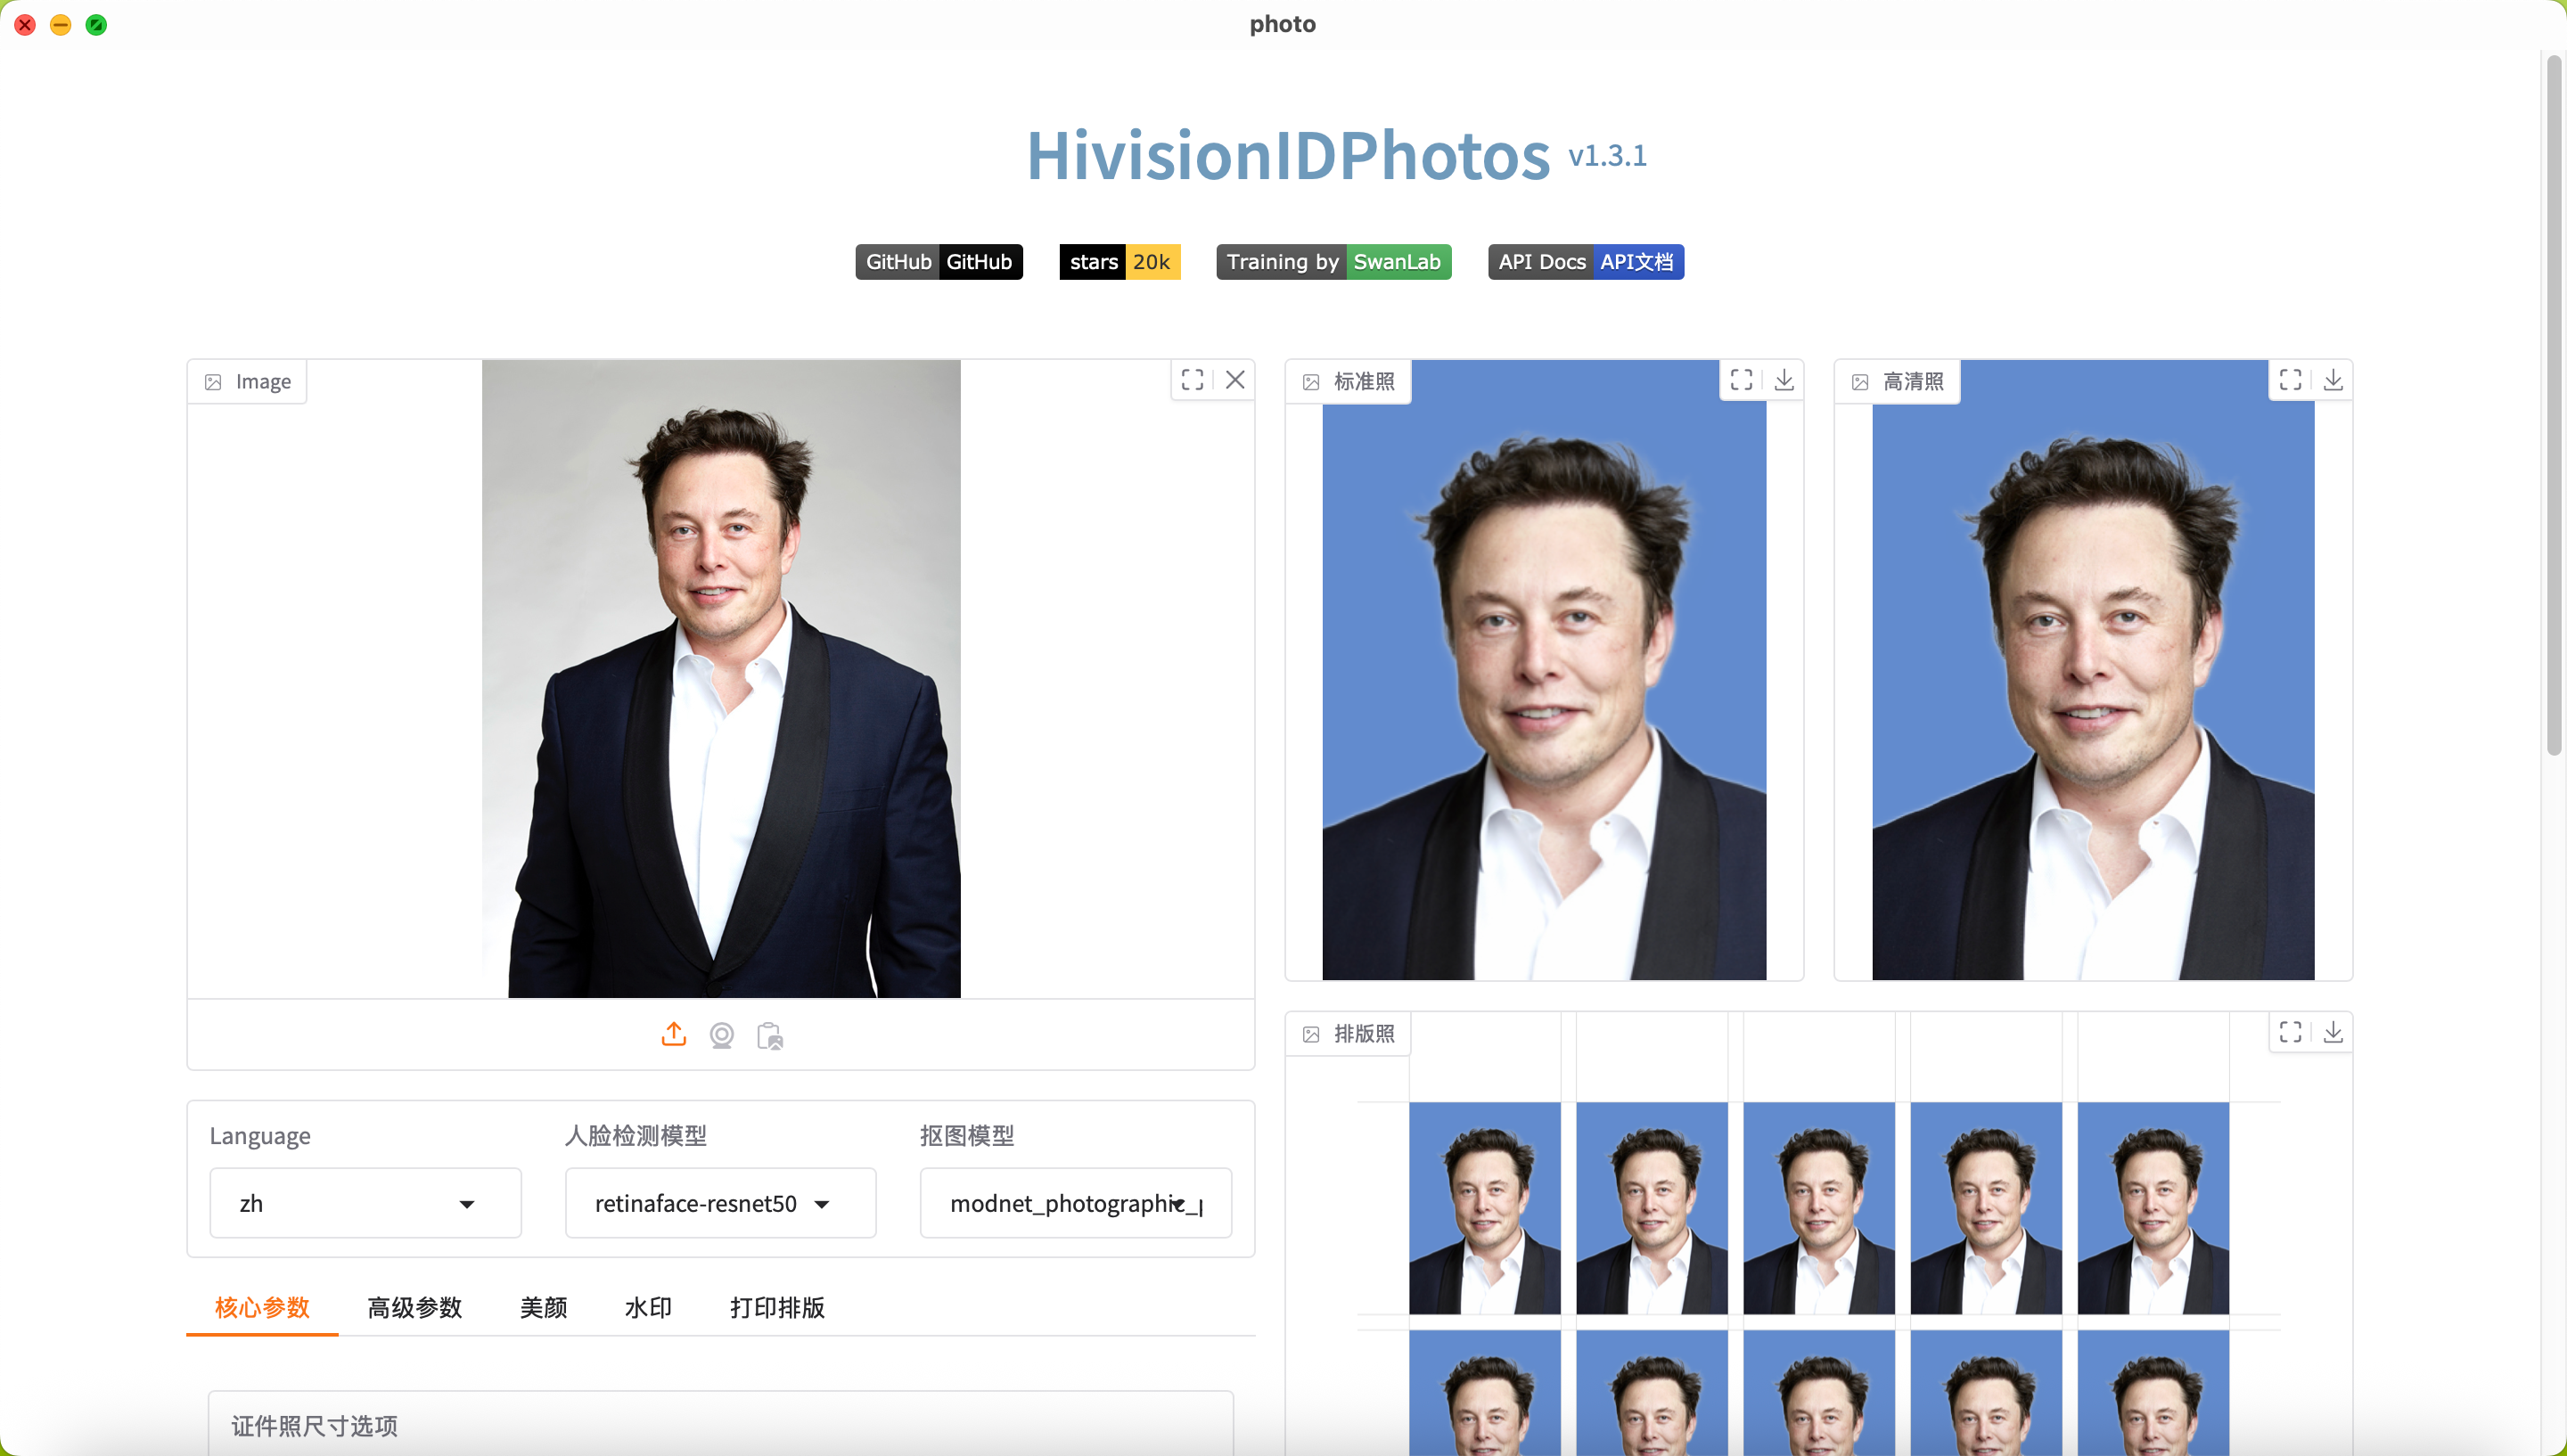The height and width of the screenshot is (1456, 2567).
Task: Open the 抠图模型 modnet_photographic dropdown
Action: (x=1075, y=1203)
